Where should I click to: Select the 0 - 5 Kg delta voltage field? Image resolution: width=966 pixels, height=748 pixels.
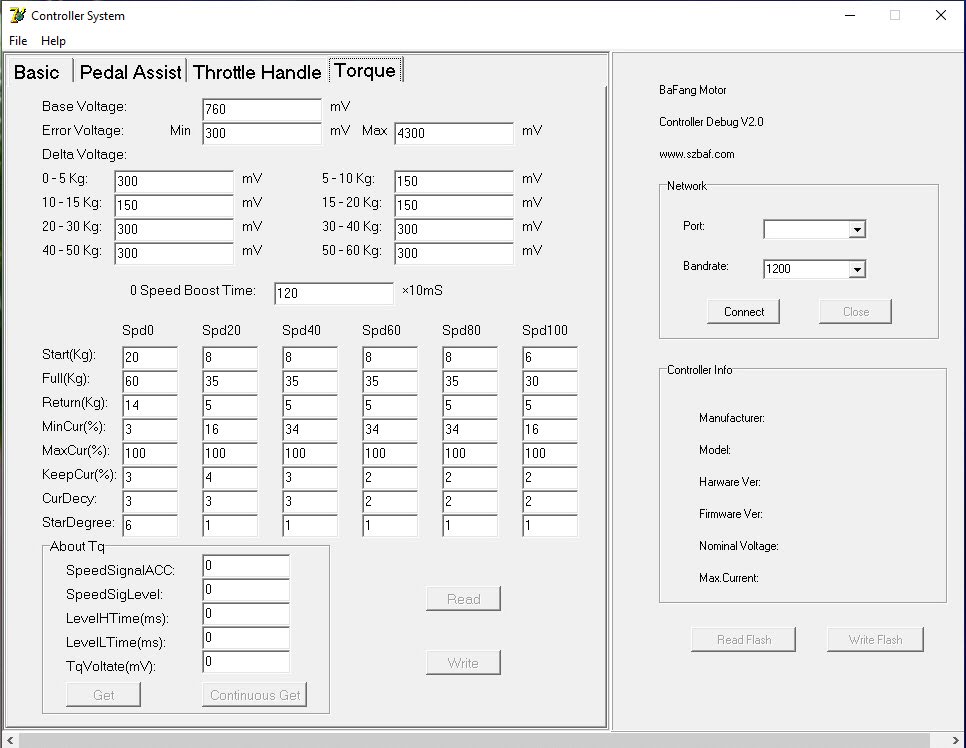(x=173, y=181)
